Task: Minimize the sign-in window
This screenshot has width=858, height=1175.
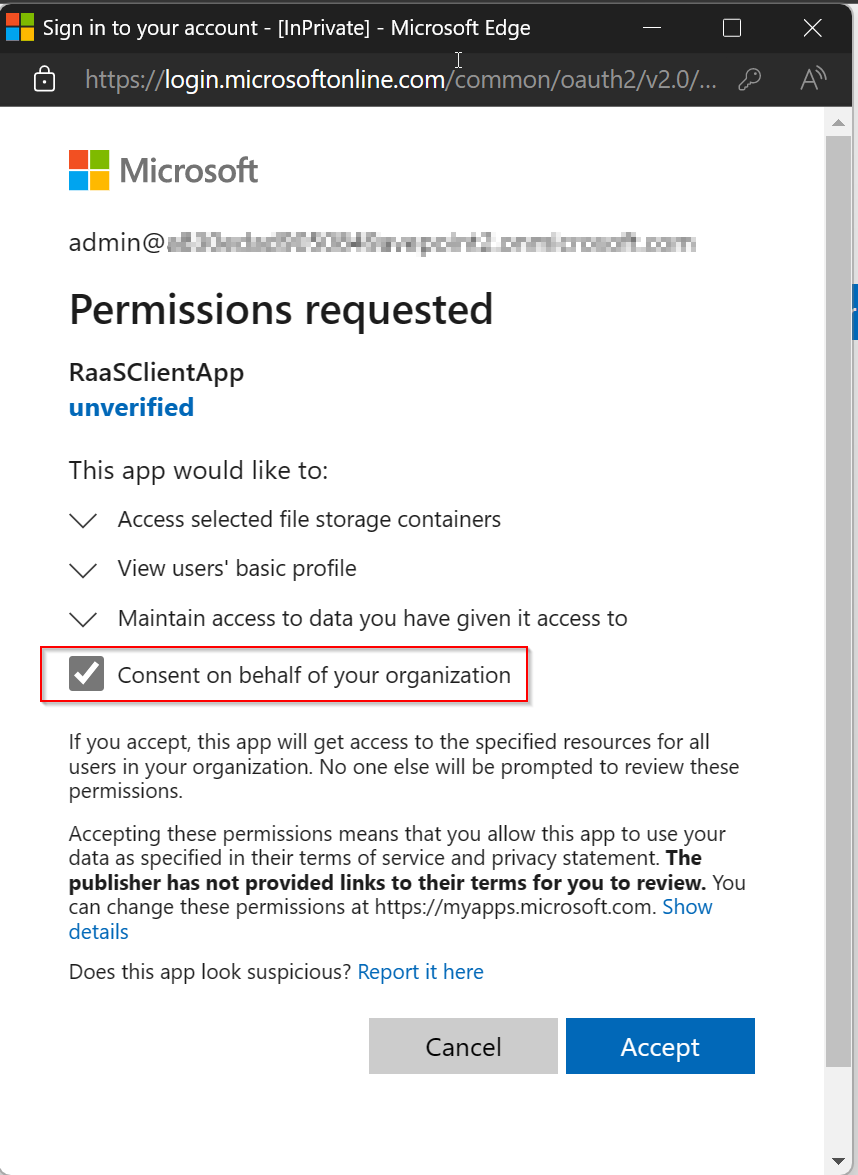Action: click(x=651, y=28)
